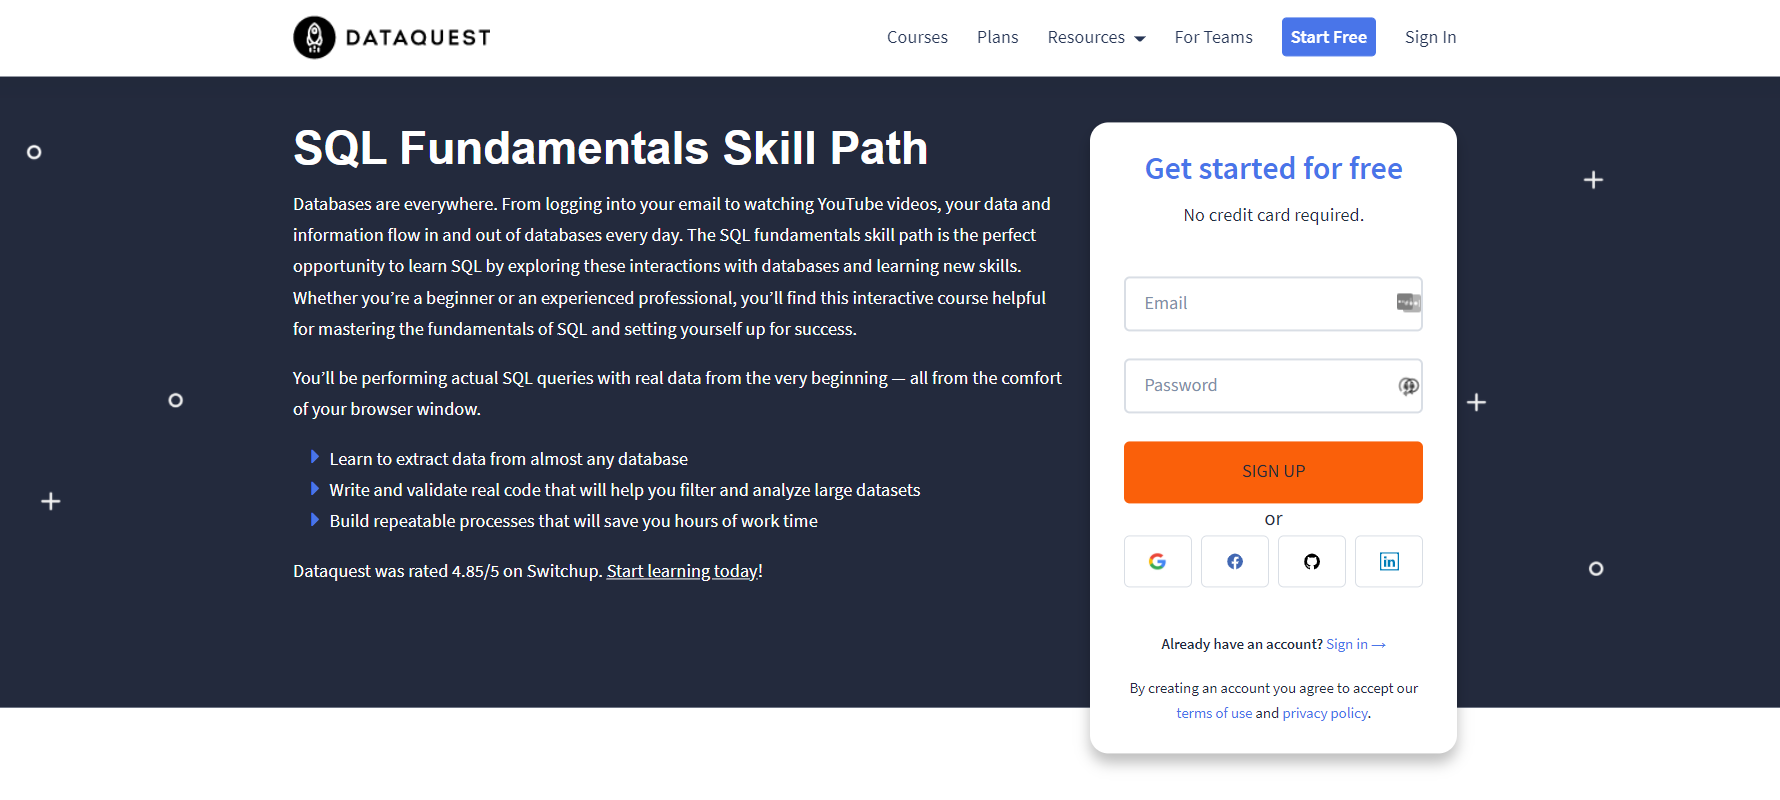Click Sign In in the header
Viewport: 1780px width, 800px height.
[x=1430, y=37]
